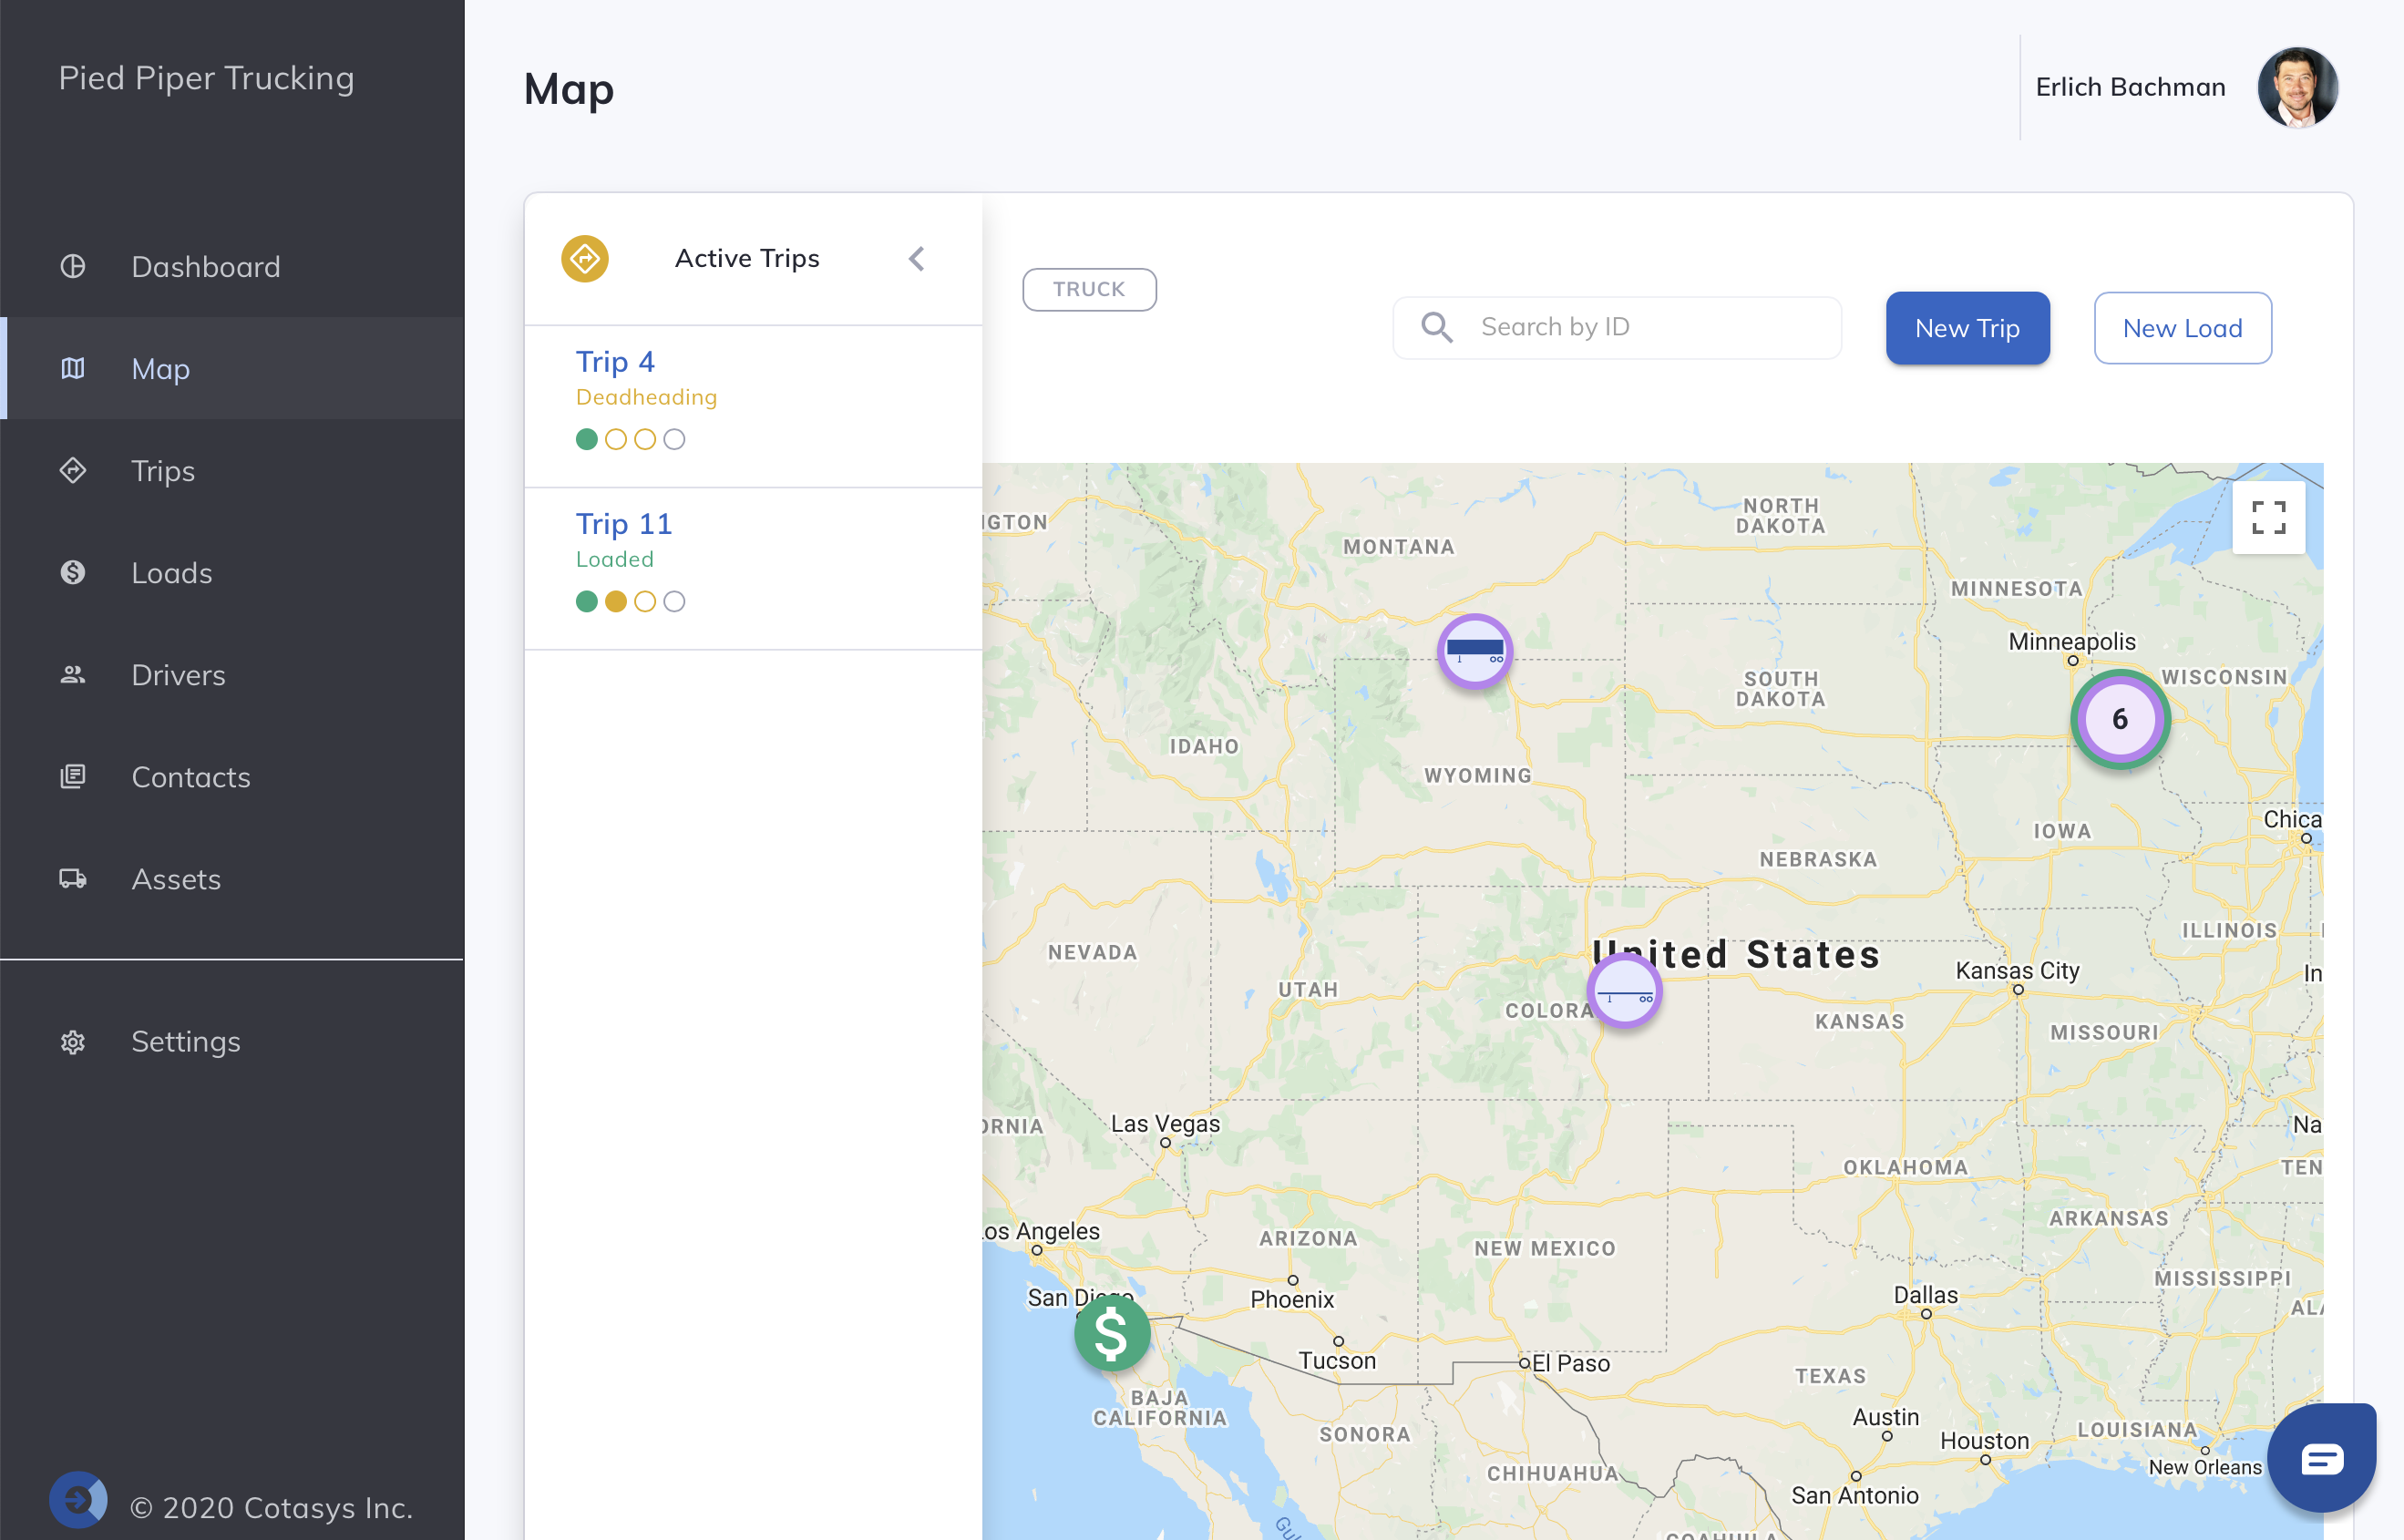
Task: Collapse the Active Trips panel
Action: tap(916, 259)
